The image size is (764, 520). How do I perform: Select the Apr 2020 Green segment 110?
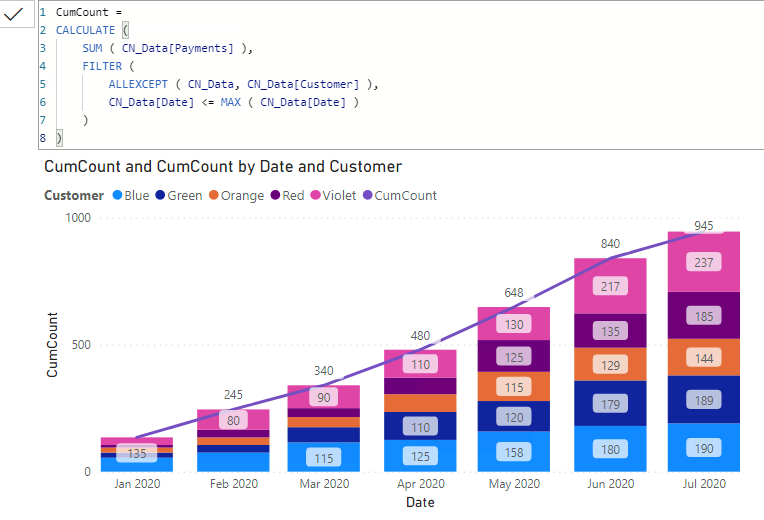click(x=420, y=426)
